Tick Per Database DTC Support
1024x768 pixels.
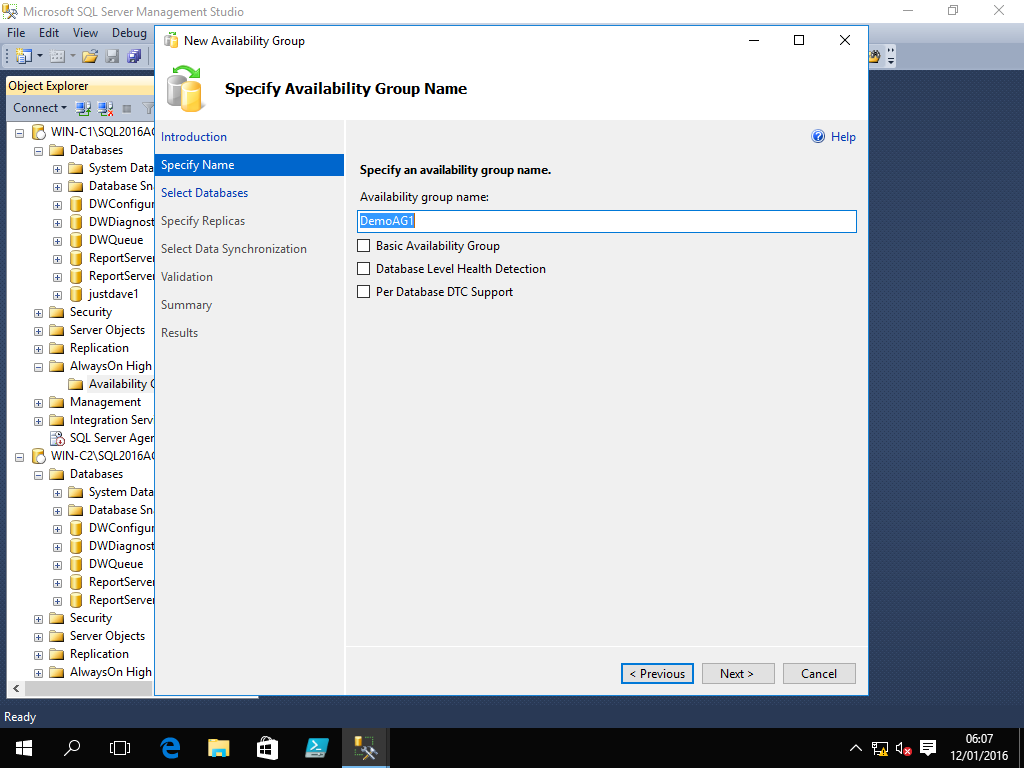[364, 292]
